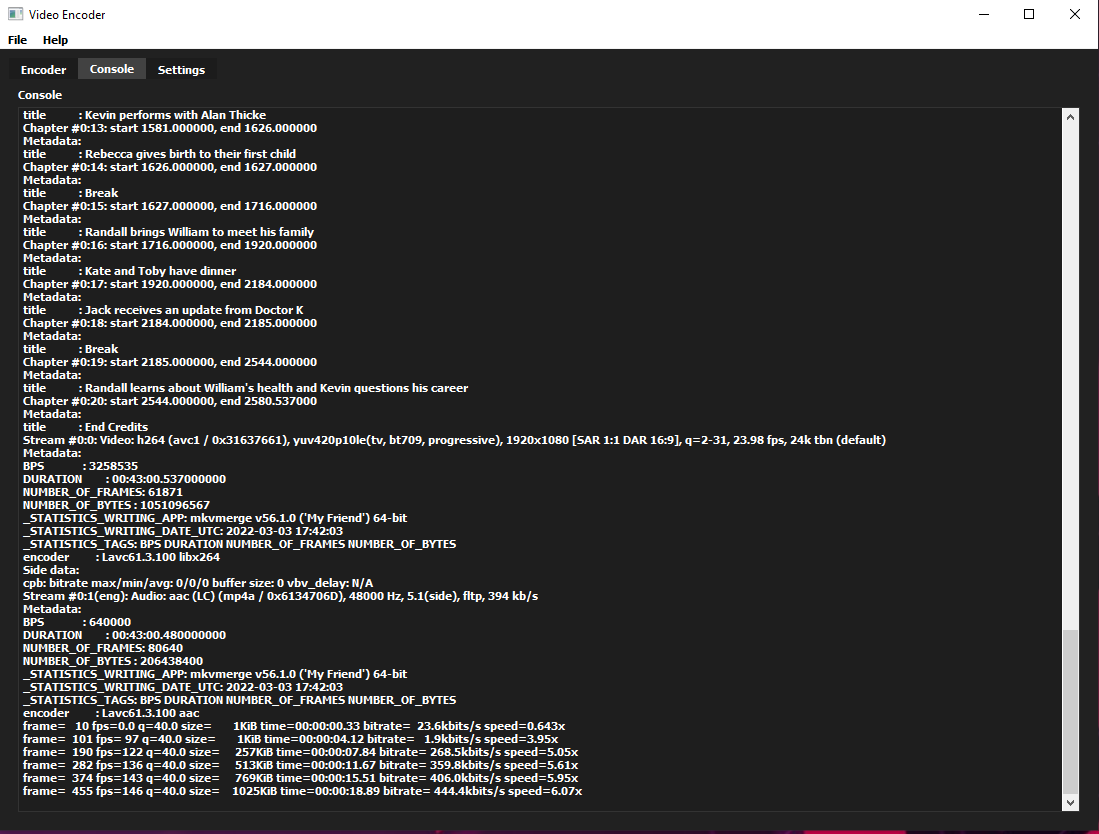The image size is (1099, 834).
Task: Open the Settings tab
Action: 181,70
